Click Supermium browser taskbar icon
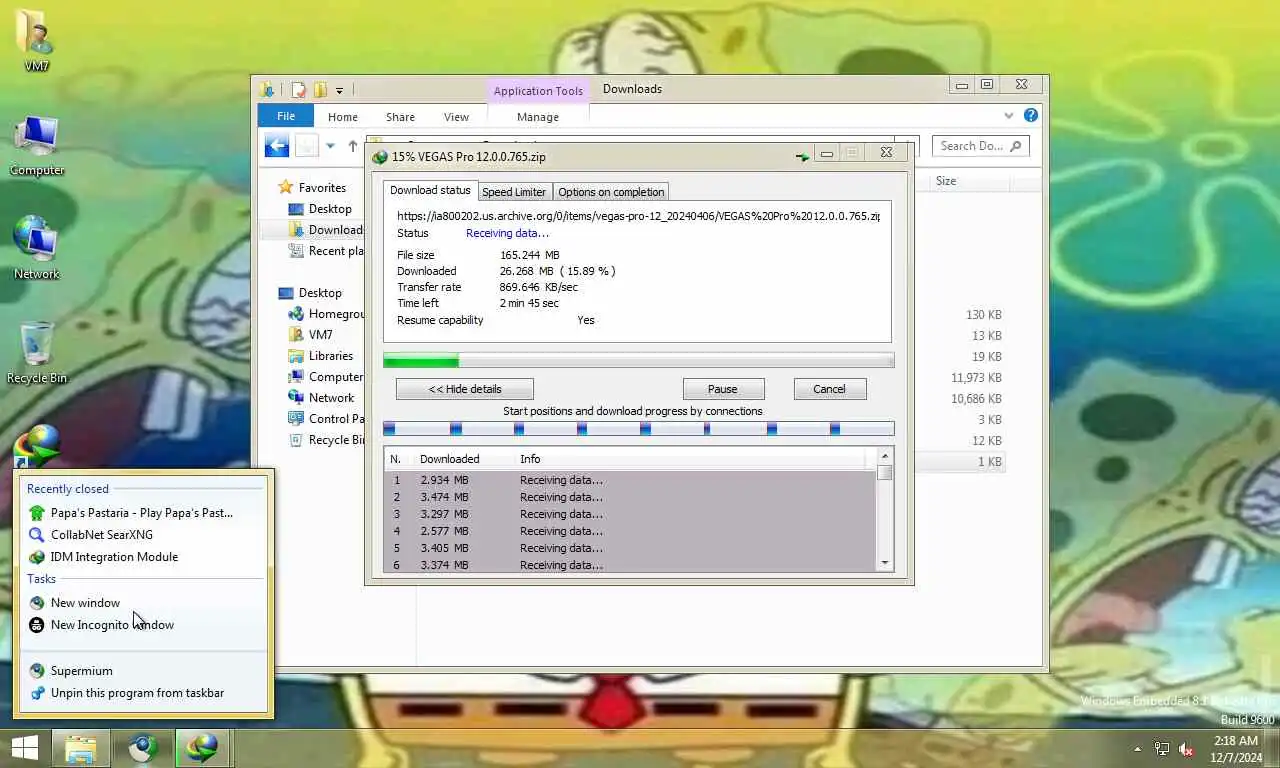The image size is (1280, 768). pos(143,748)
